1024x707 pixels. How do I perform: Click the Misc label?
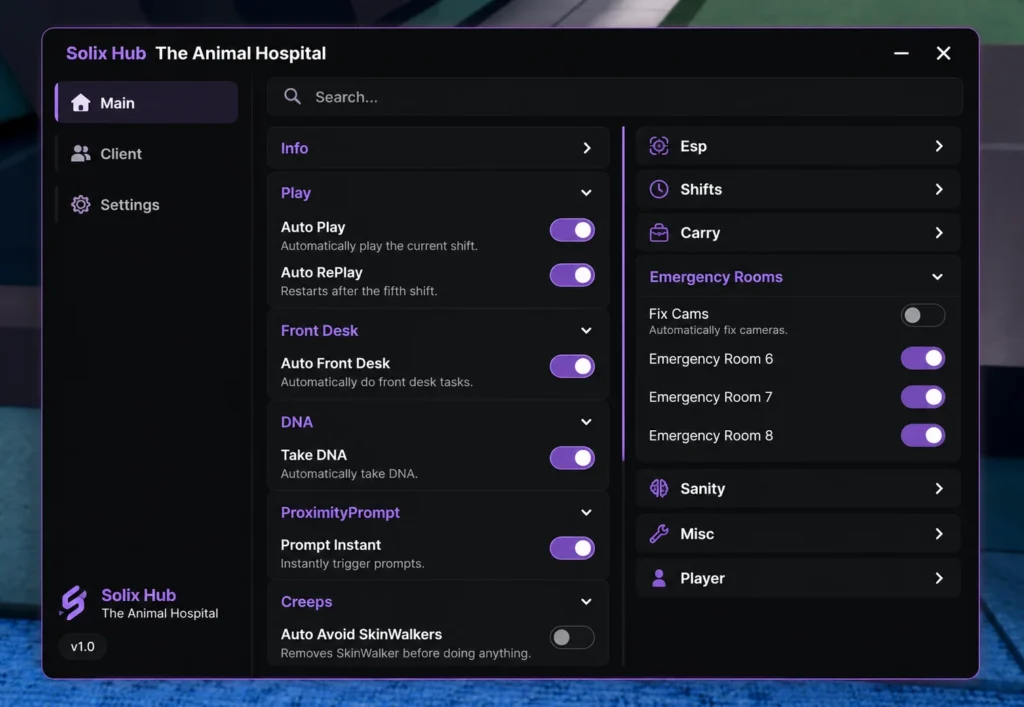(x=697, y=533)
